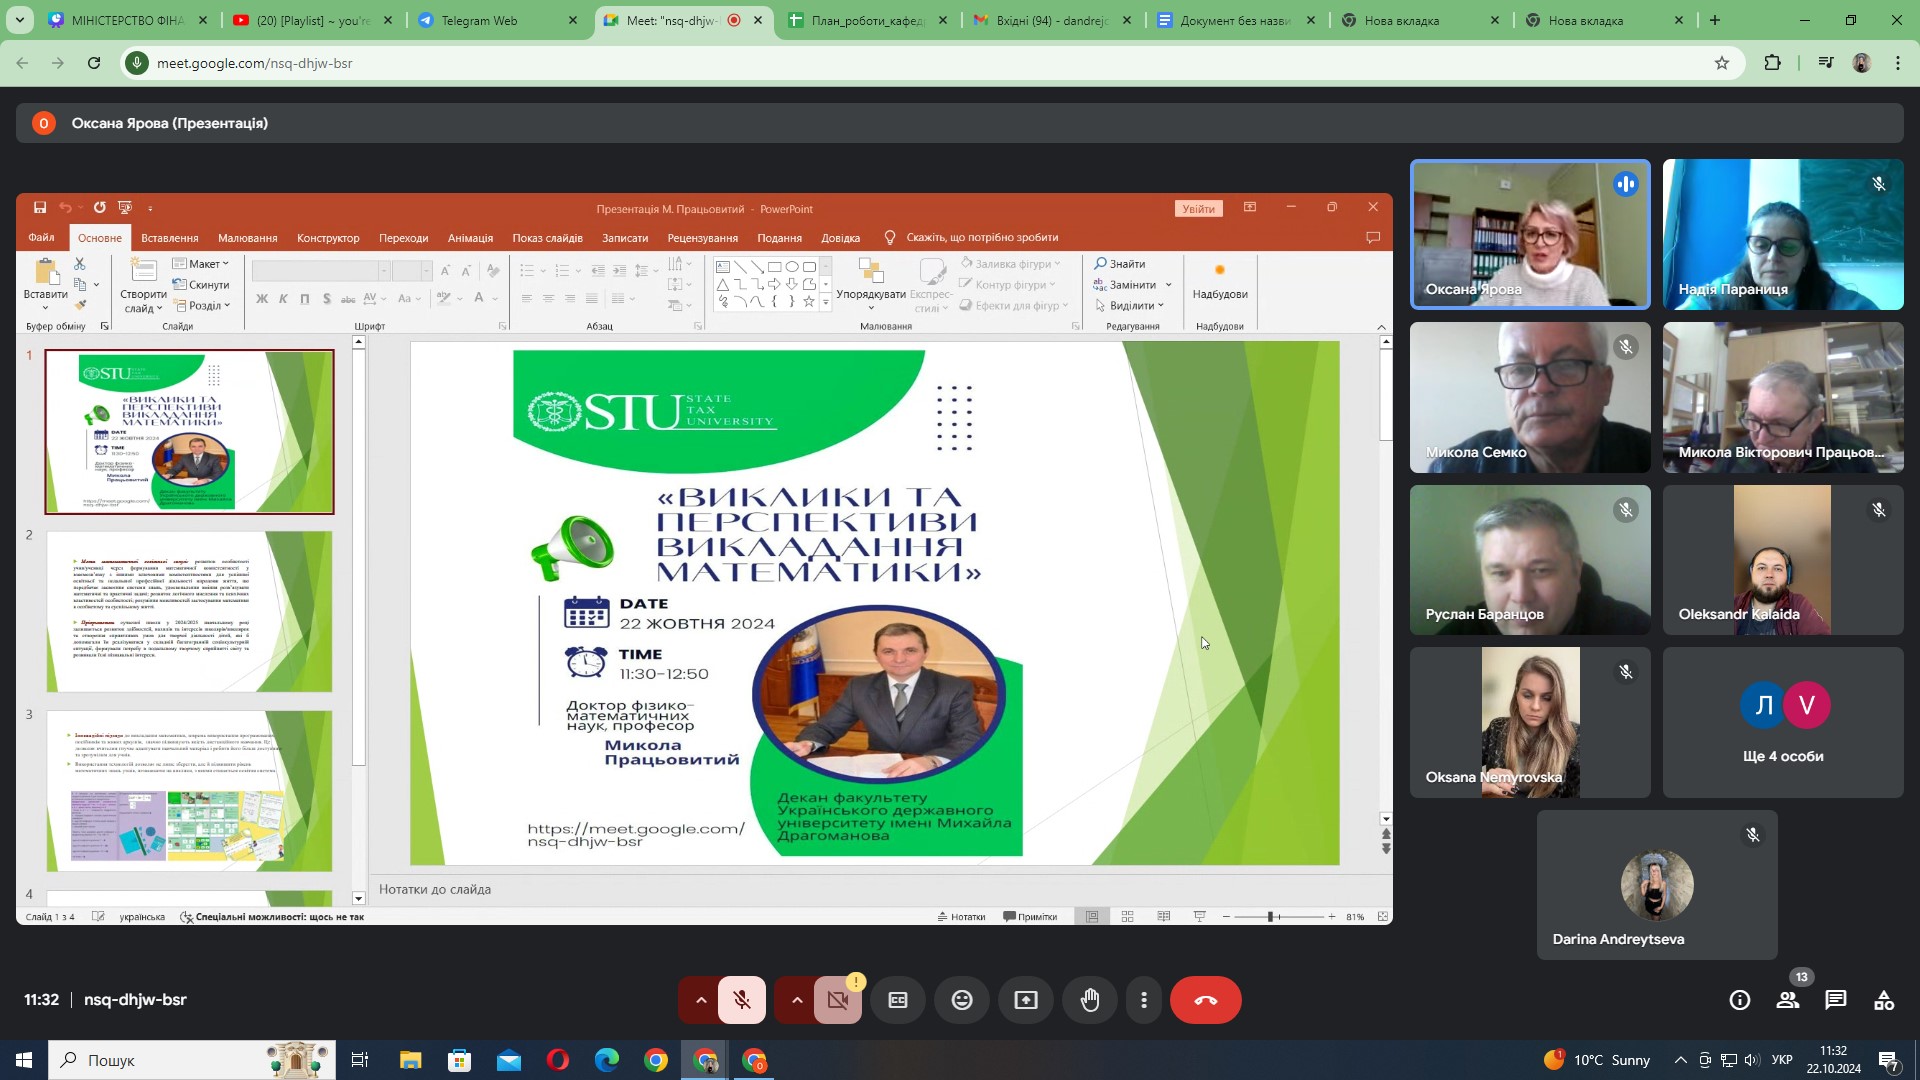Switch to reading view icon
This screenshot has height=1080, width=1920.
click(1163, 917)
